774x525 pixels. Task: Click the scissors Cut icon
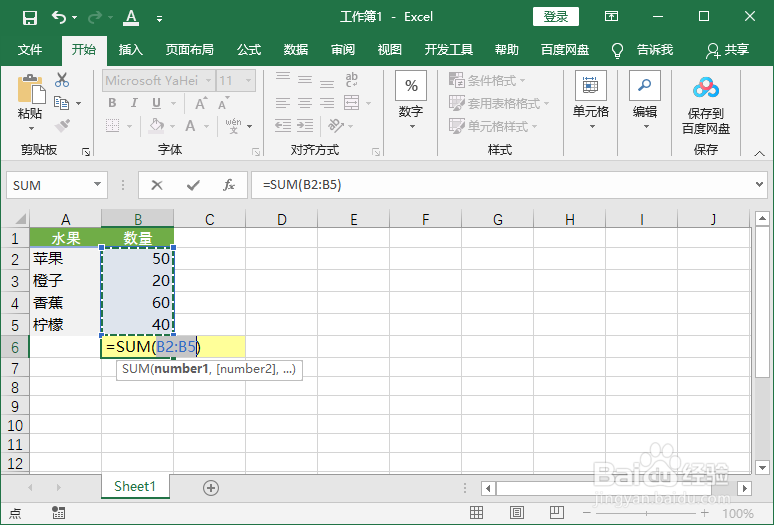coord(62,79)
